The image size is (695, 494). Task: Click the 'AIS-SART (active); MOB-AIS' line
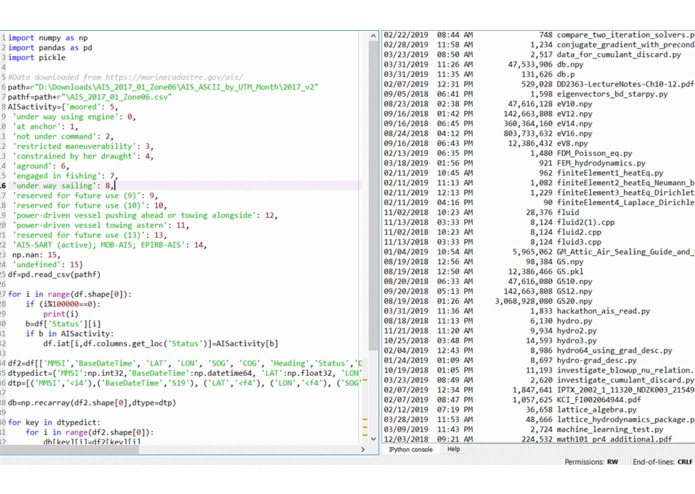point(109,245)
